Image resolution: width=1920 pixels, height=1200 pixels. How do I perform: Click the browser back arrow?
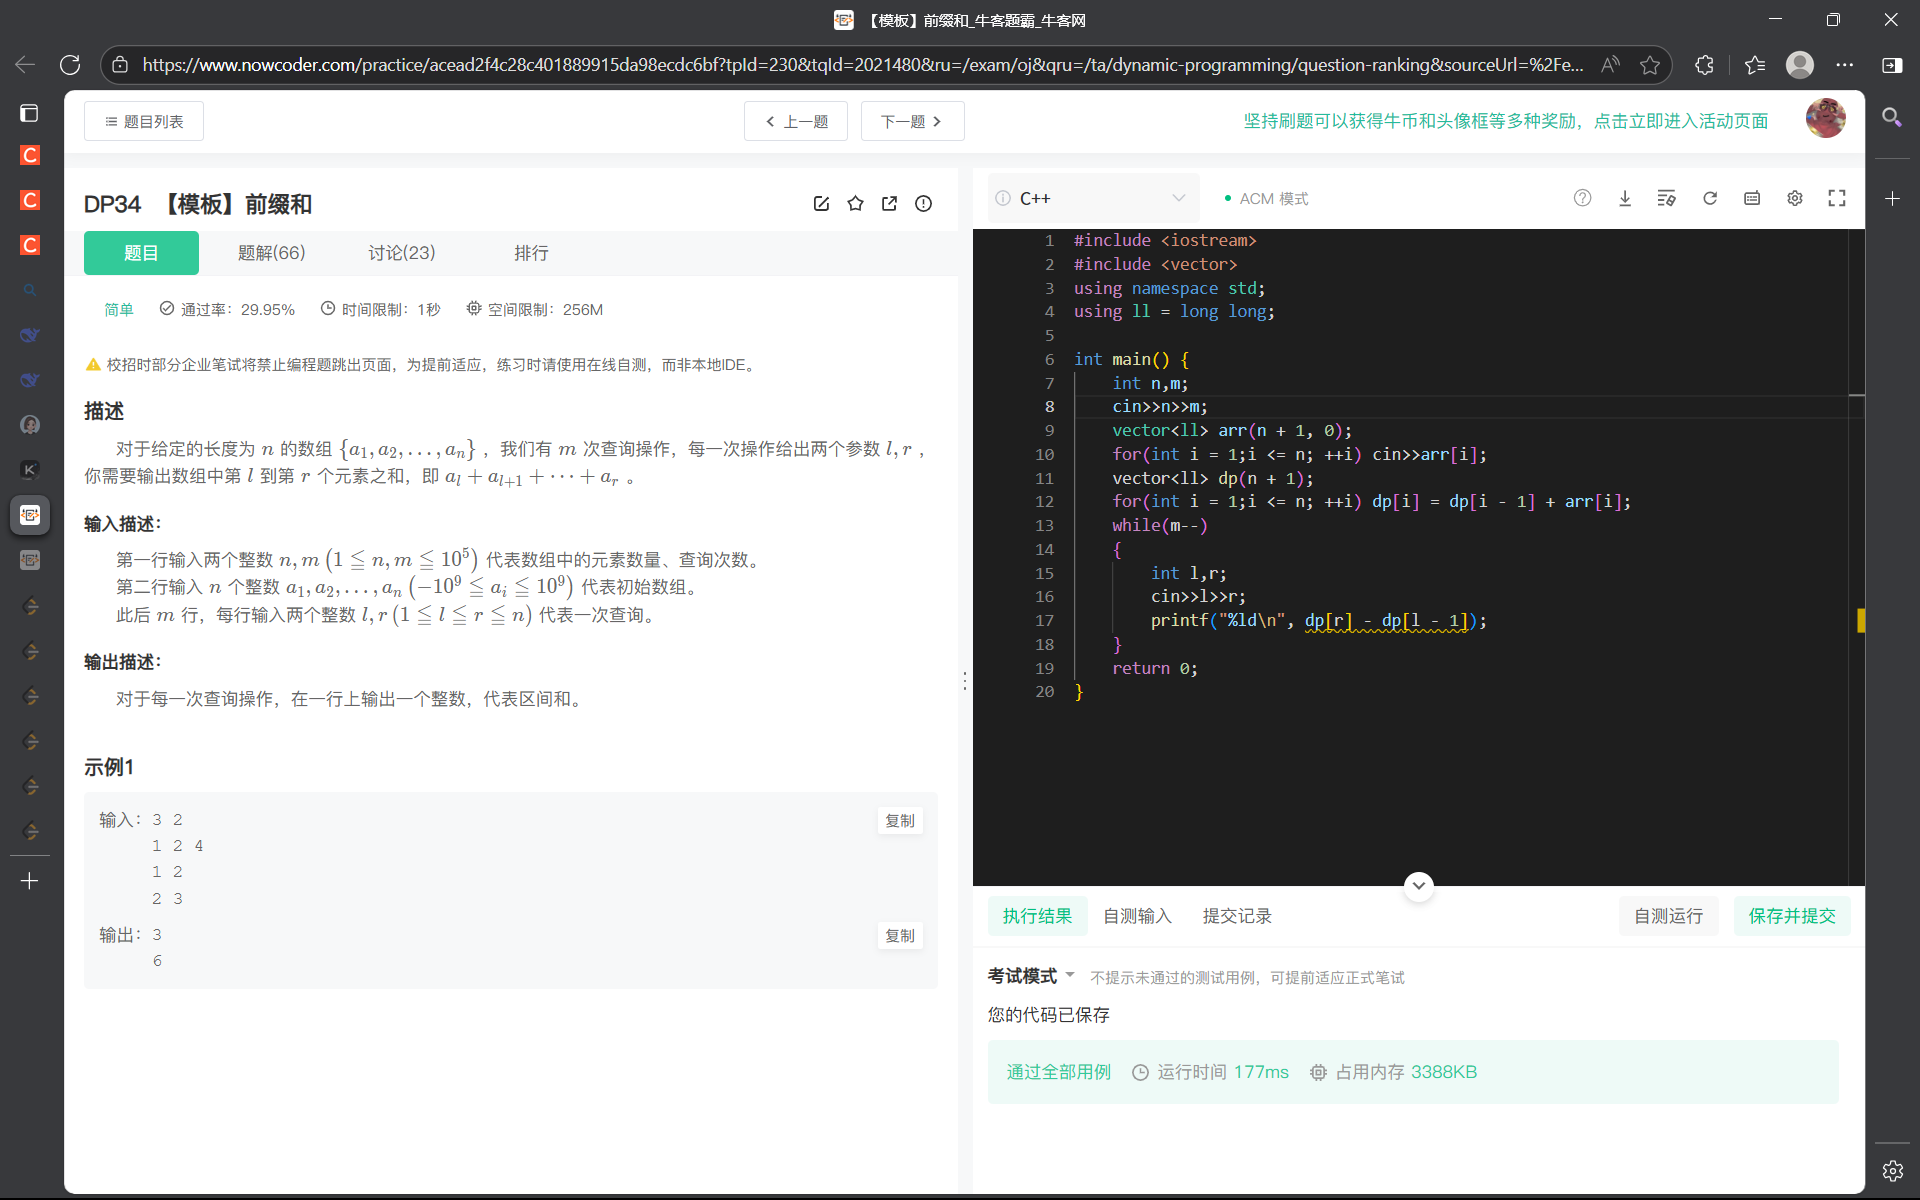[25, 65]
